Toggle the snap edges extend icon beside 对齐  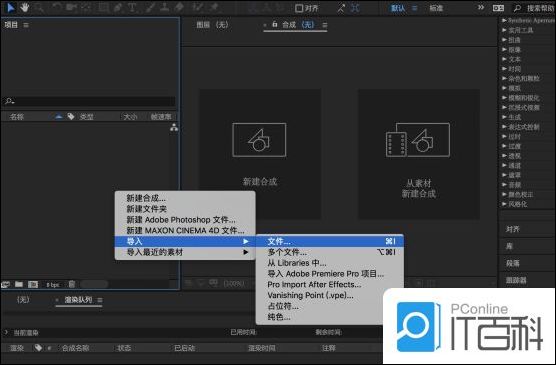click(x=340, y=8)
